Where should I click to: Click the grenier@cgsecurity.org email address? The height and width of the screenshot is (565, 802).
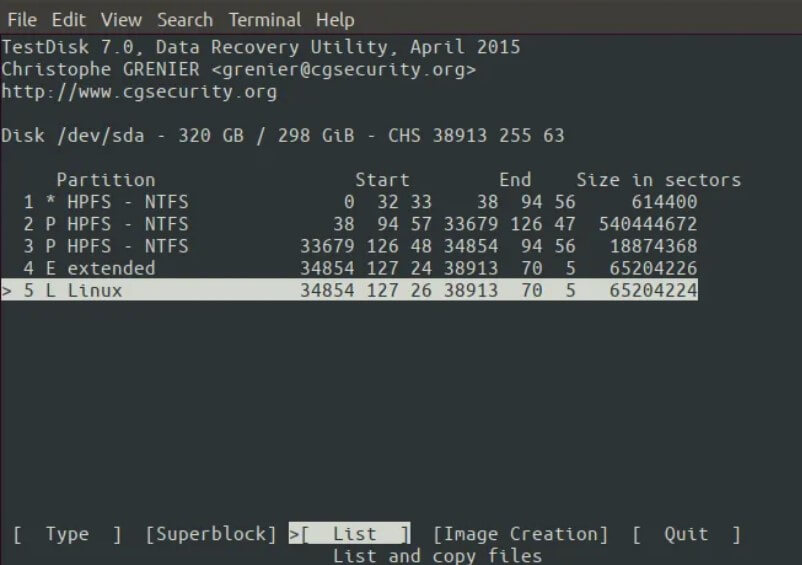[343, 70]
